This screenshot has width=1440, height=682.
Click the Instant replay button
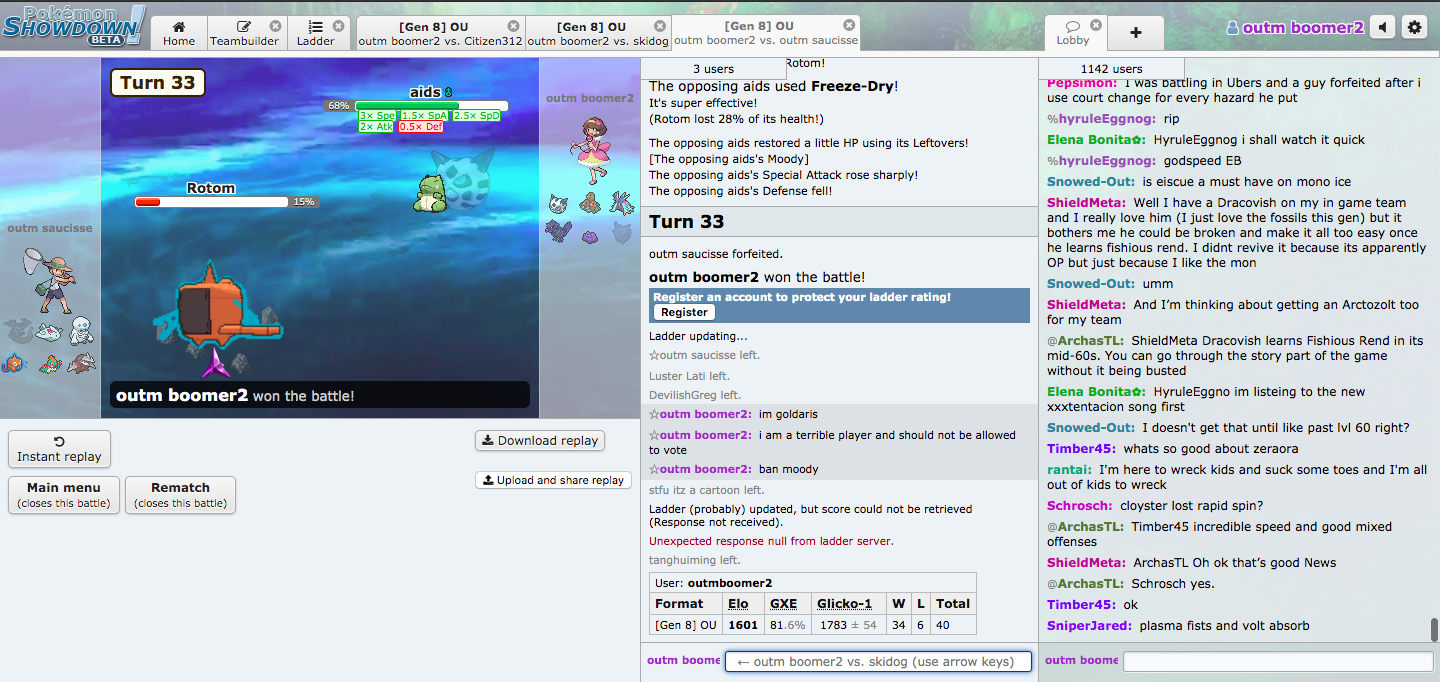pyautogui.click(x=59, y=449)
